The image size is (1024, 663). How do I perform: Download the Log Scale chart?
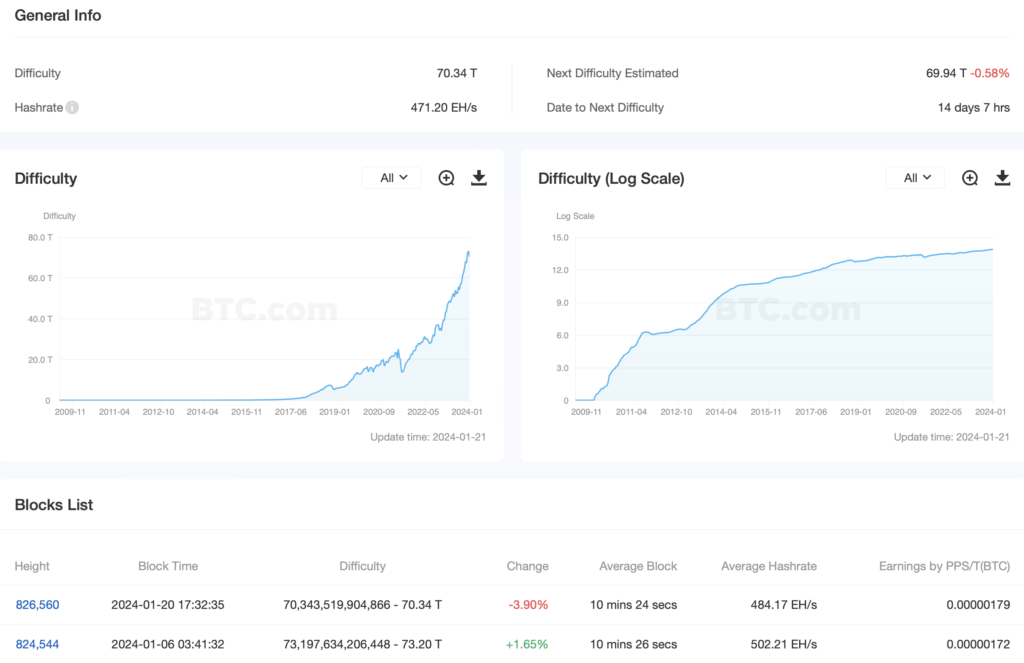coord(1003,178)
